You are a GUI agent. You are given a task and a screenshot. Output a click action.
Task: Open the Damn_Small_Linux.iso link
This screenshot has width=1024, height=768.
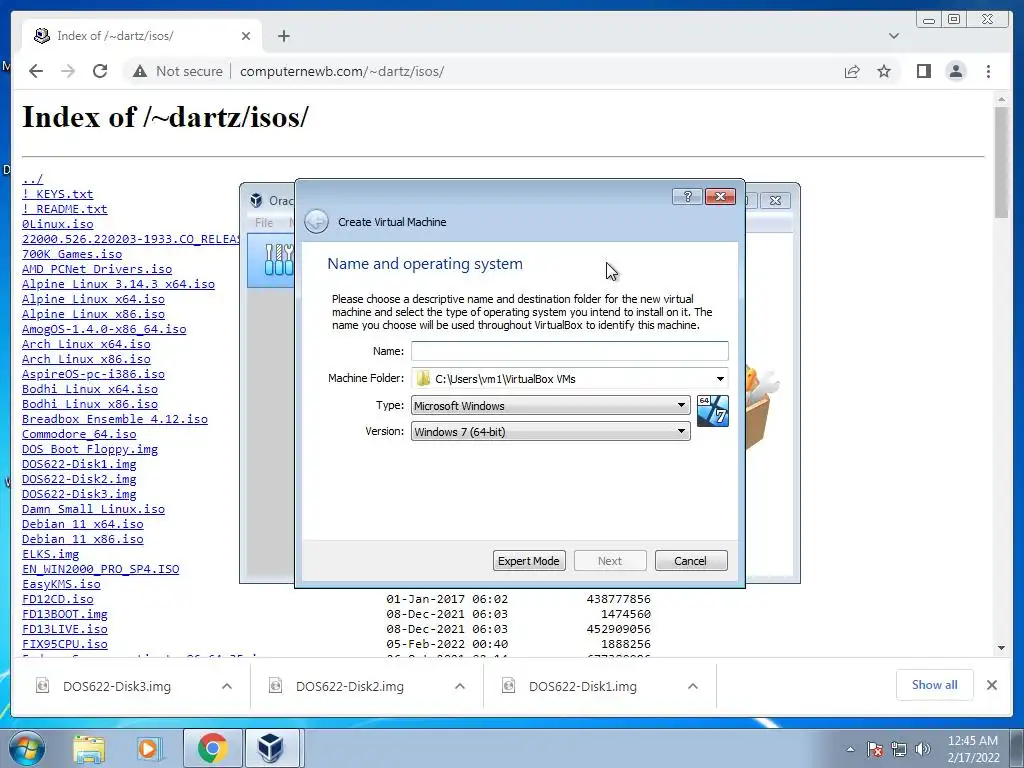(x=93, y=509)
